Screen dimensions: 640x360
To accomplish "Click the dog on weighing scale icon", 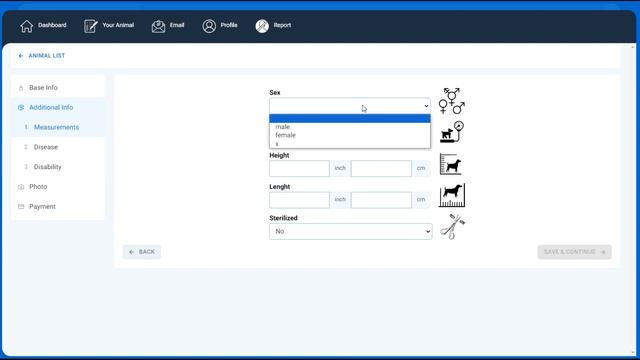I will 452,132.
